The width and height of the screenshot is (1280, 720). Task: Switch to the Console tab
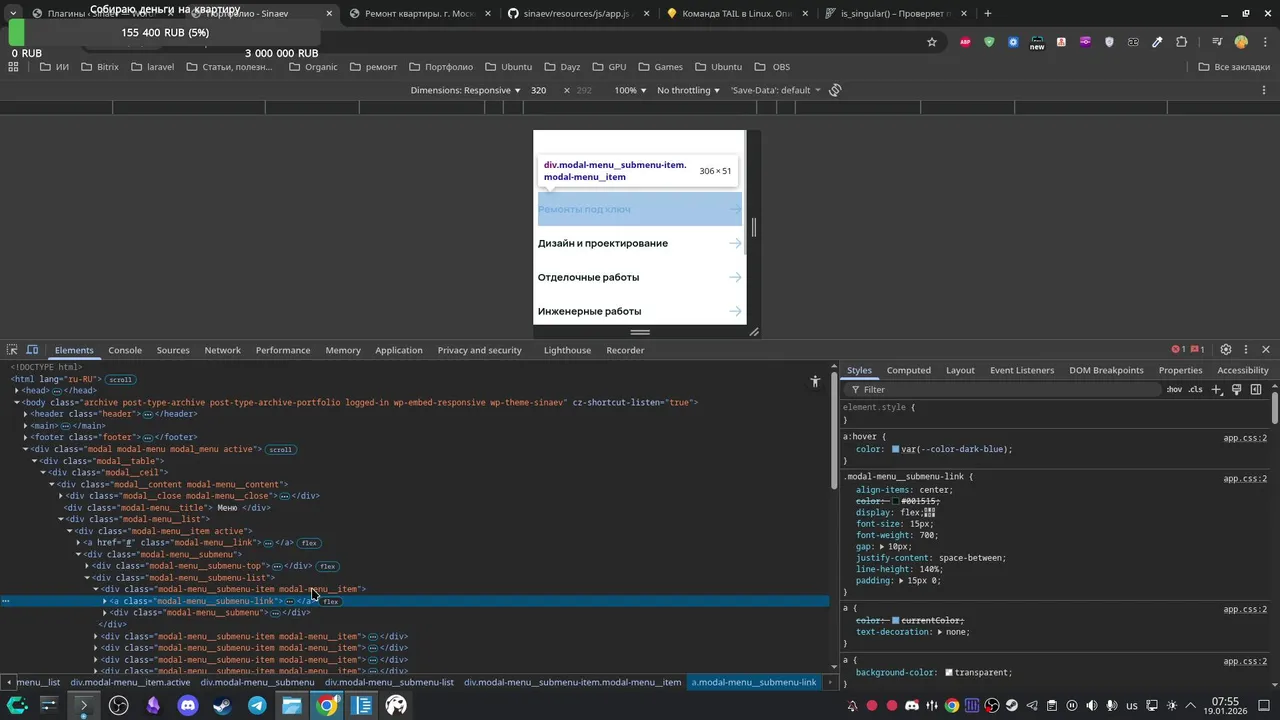tap(125, 350)
